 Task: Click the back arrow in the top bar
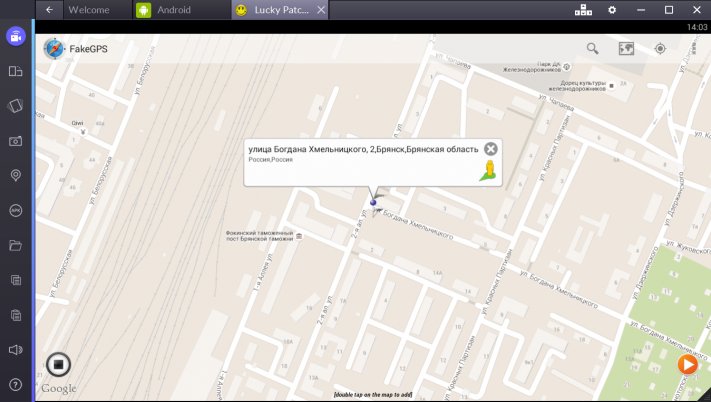[49, 10]
